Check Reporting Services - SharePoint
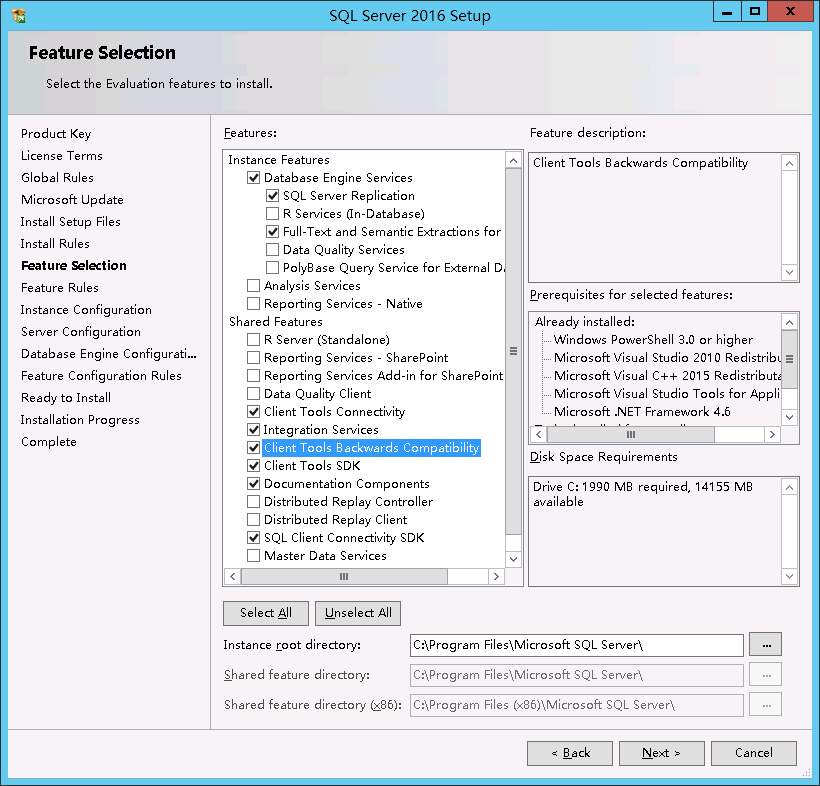This screenshot has height=786, width=820. 254,358
